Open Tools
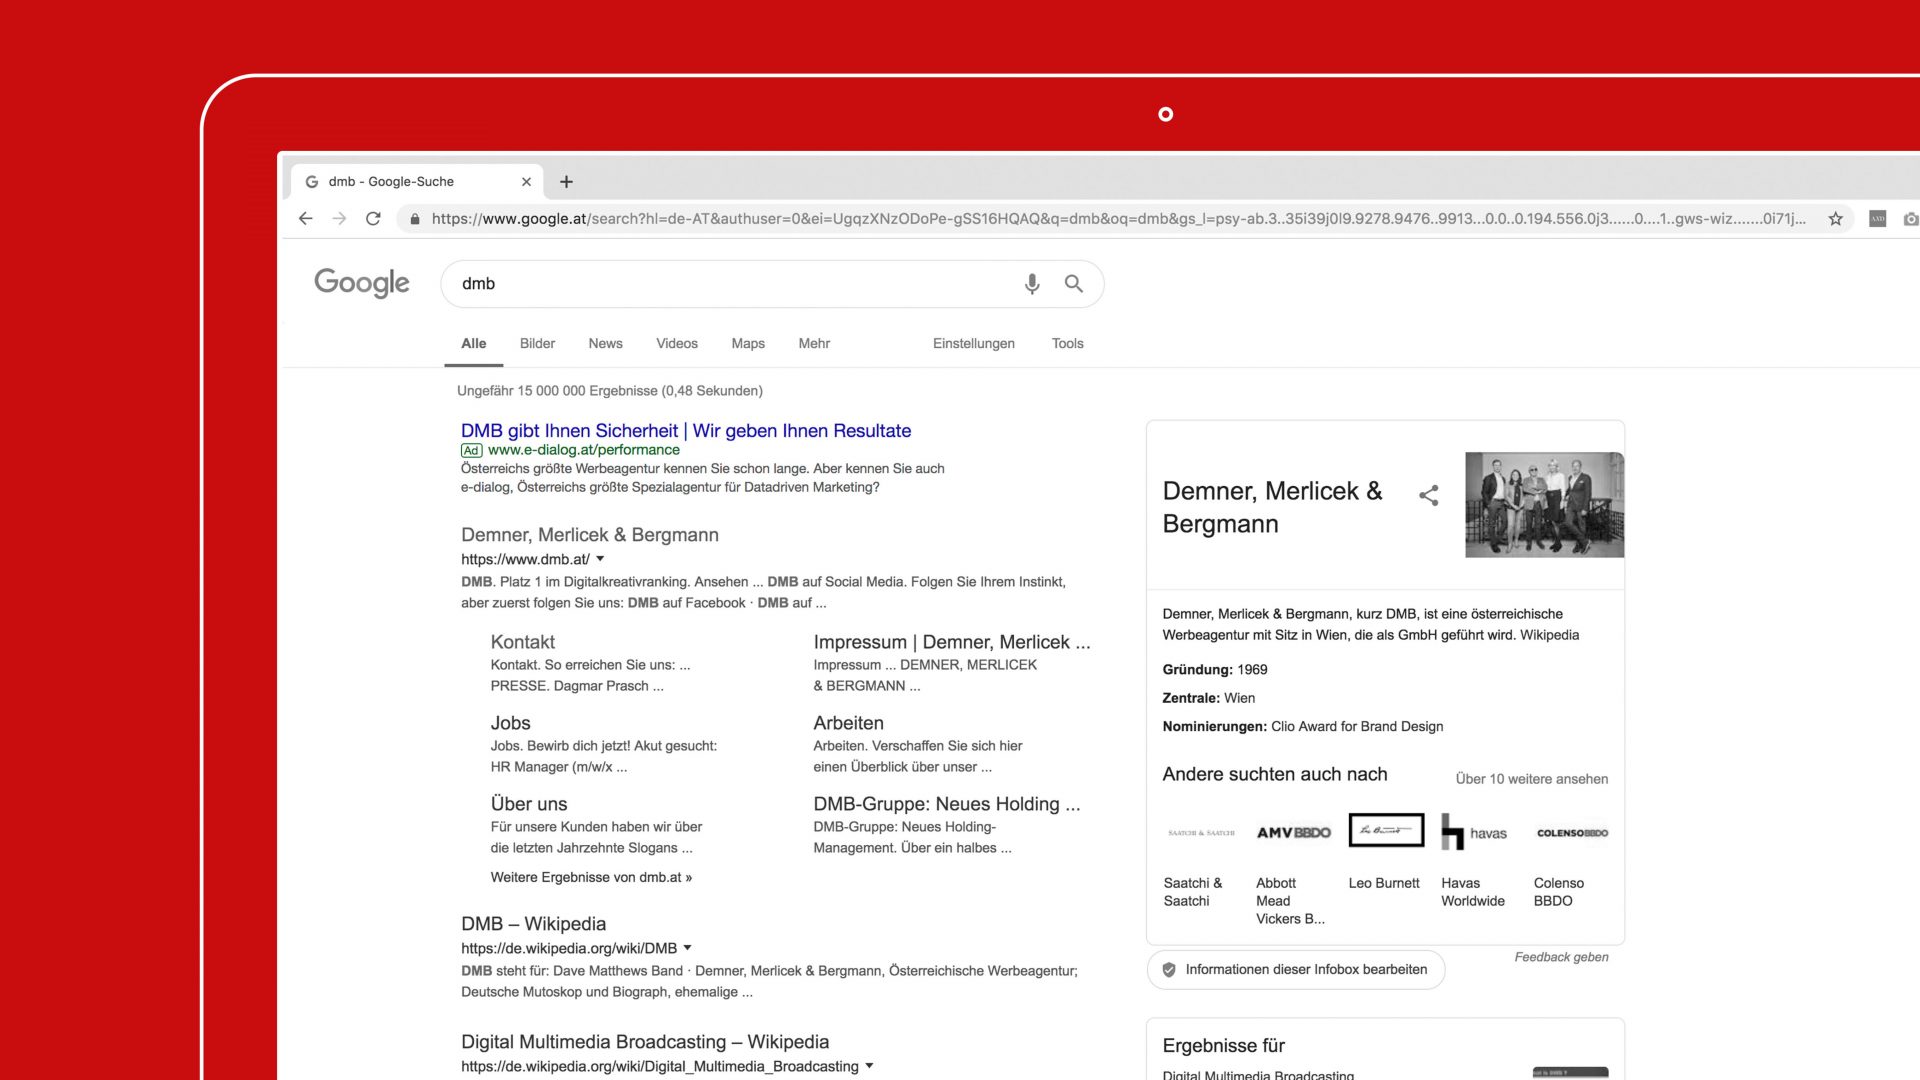The image size is (1920, 1080). [1067, 343]
